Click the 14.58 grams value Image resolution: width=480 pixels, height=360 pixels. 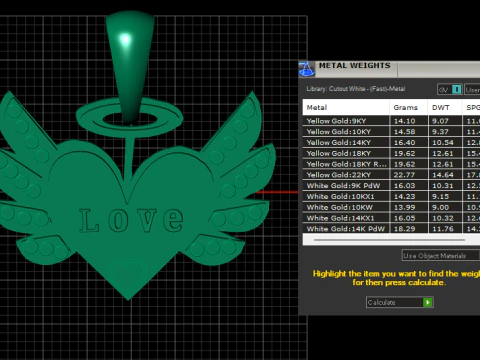[x=405, y=132]
